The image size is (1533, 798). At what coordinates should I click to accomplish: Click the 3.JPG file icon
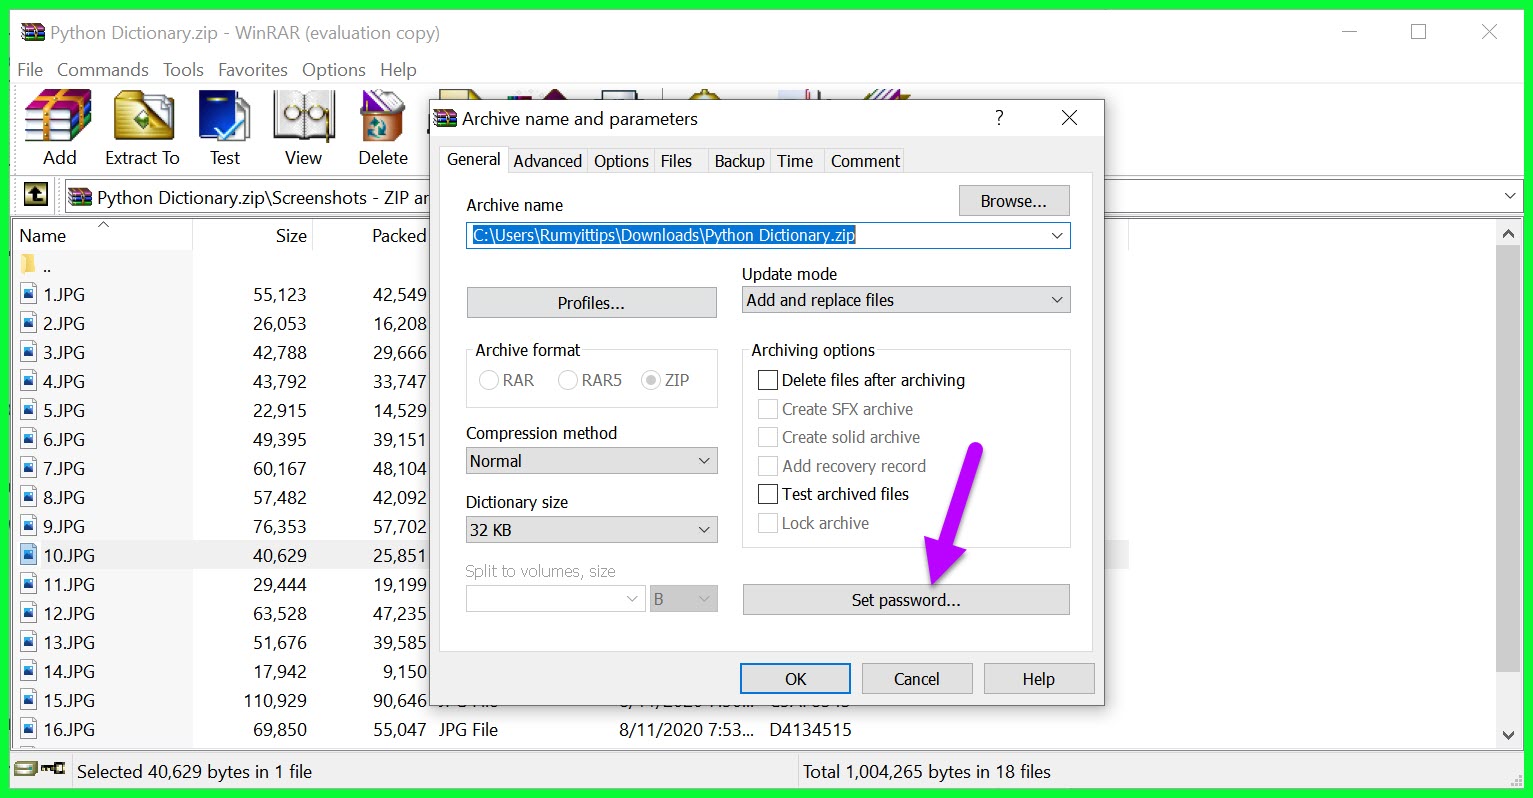29,352
